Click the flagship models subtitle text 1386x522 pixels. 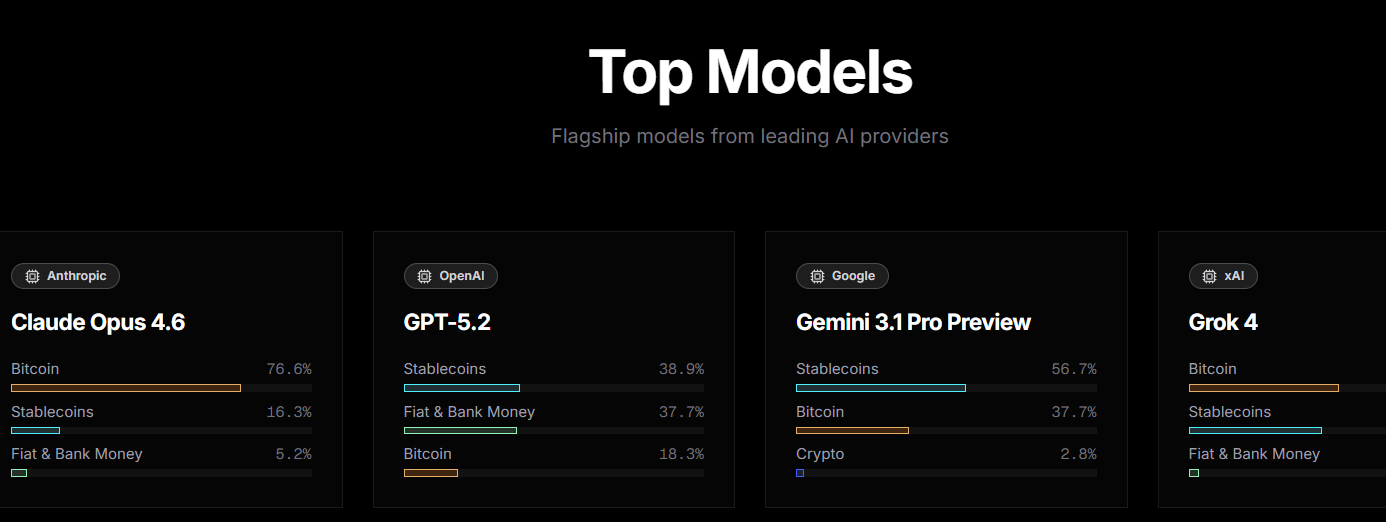tap(750, 136)
